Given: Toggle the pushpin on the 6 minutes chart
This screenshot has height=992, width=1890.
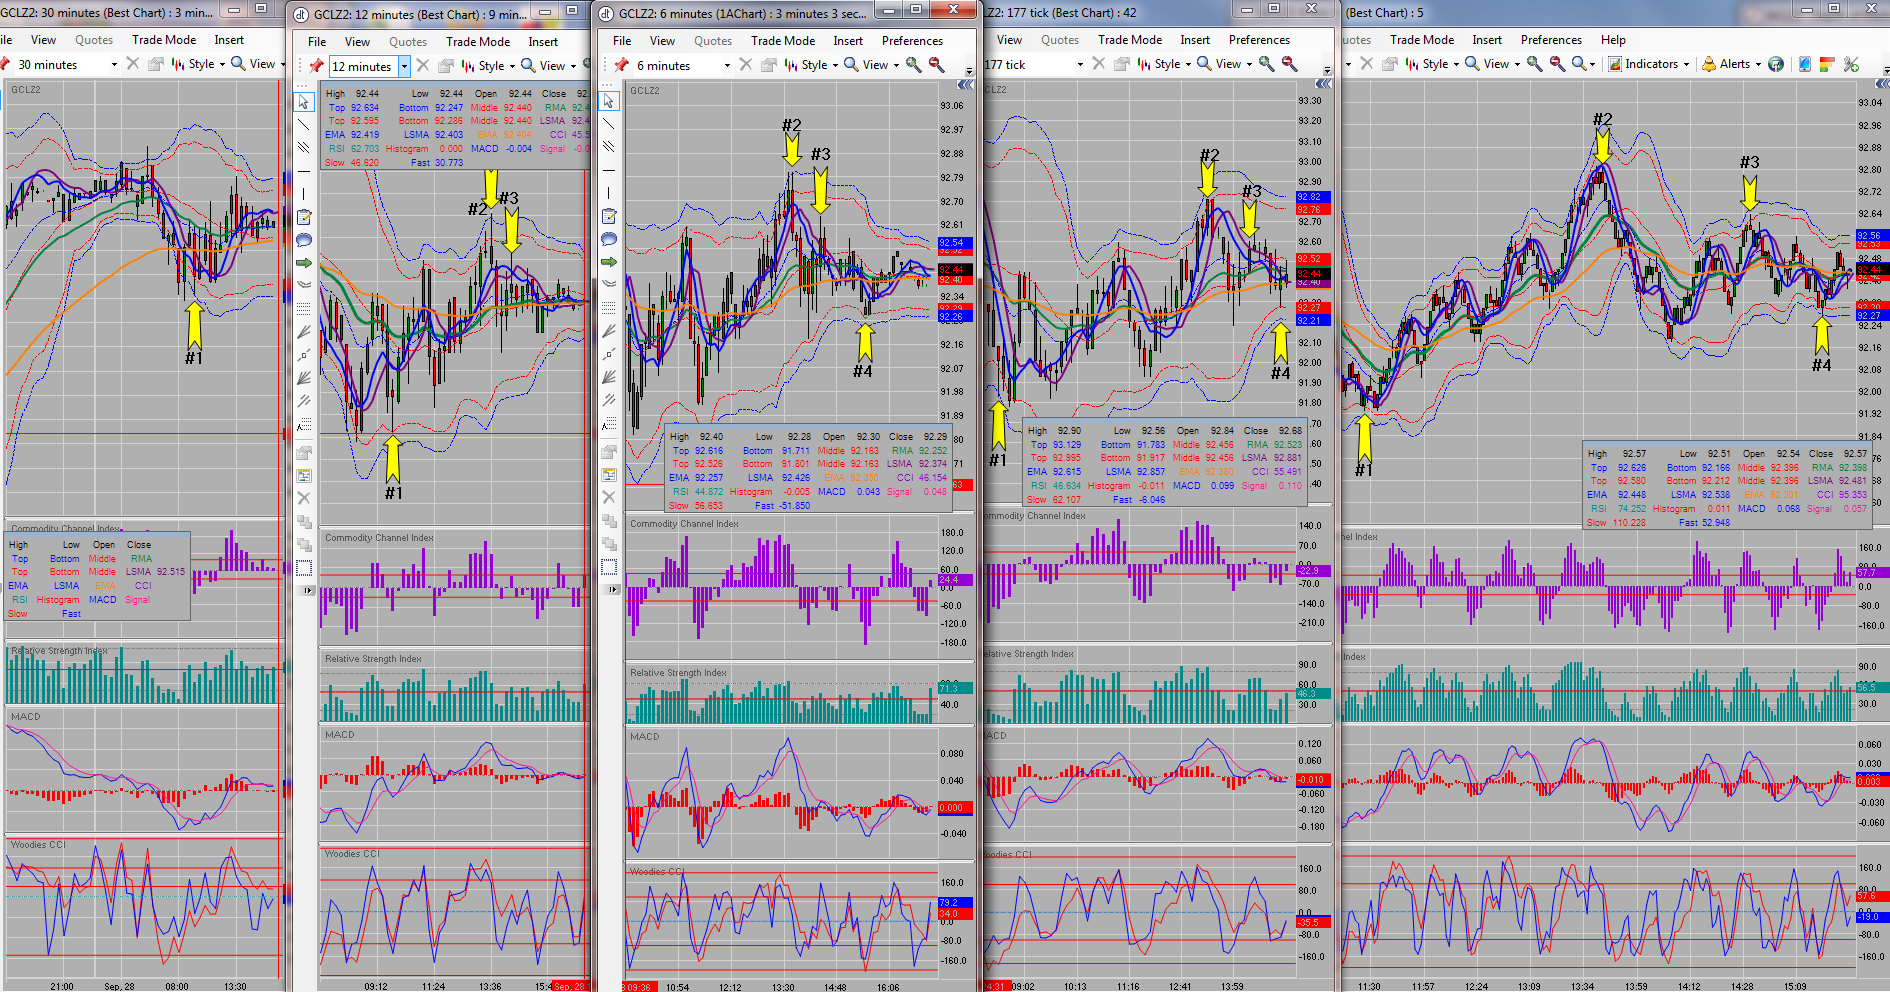Looking at the screenshot, I should coord(621,65).
